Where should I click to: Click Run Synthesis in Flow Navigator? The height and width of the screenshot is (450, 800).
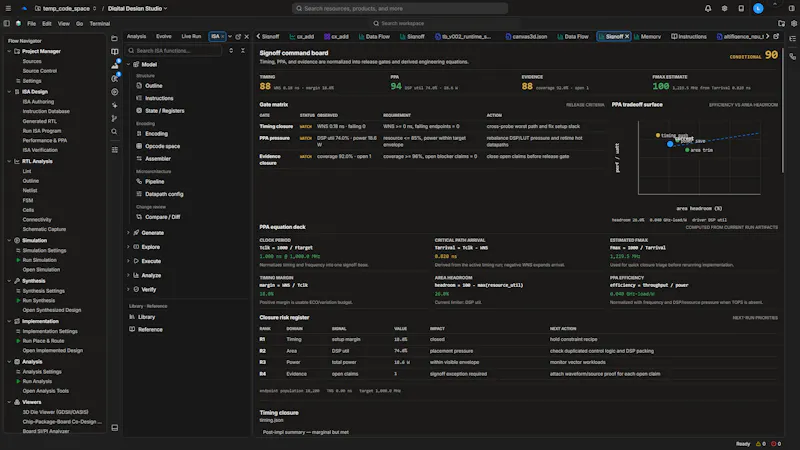[38, 301]
